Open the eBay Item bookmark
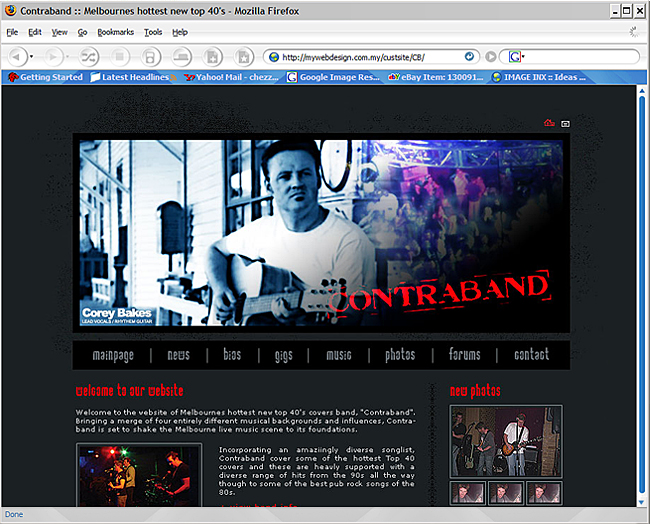The image size is (650, 524). tap(435, 77)
